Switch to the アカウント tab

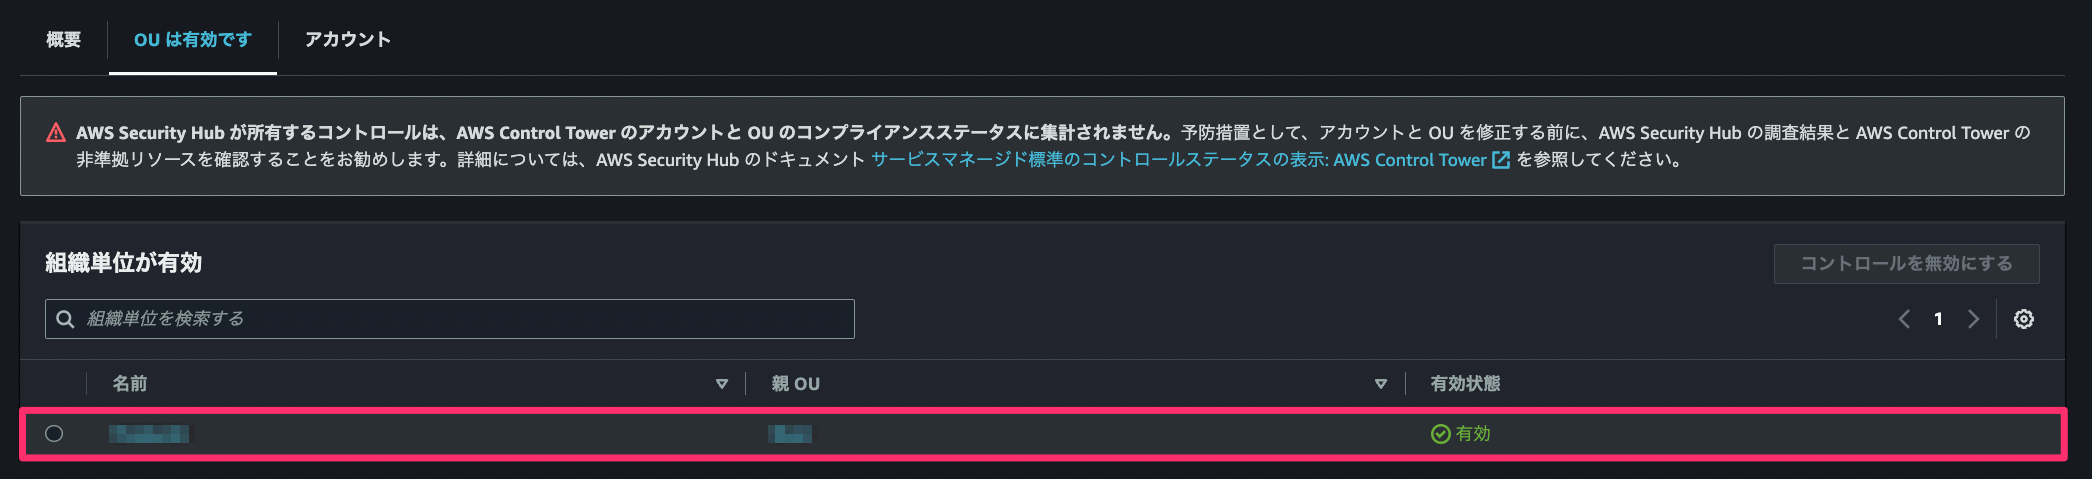tap(348, 39)
